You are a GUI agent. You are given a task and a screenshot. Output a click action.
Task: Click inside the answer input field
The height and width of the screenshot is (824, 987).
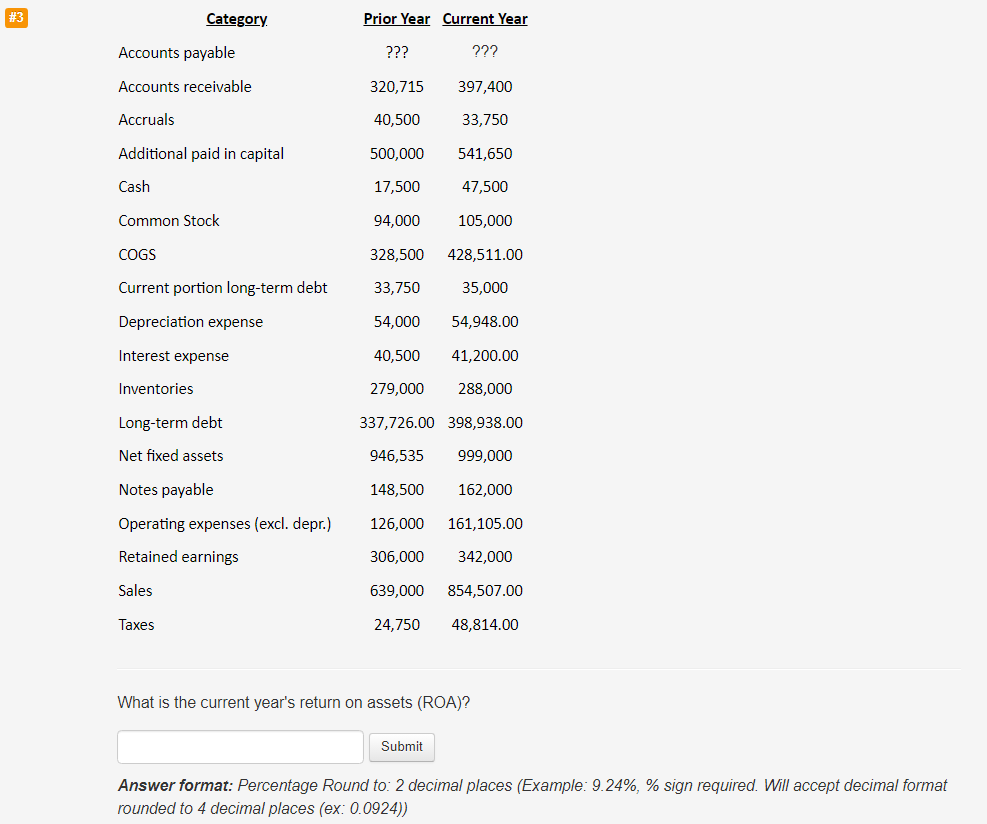point(240,746)
